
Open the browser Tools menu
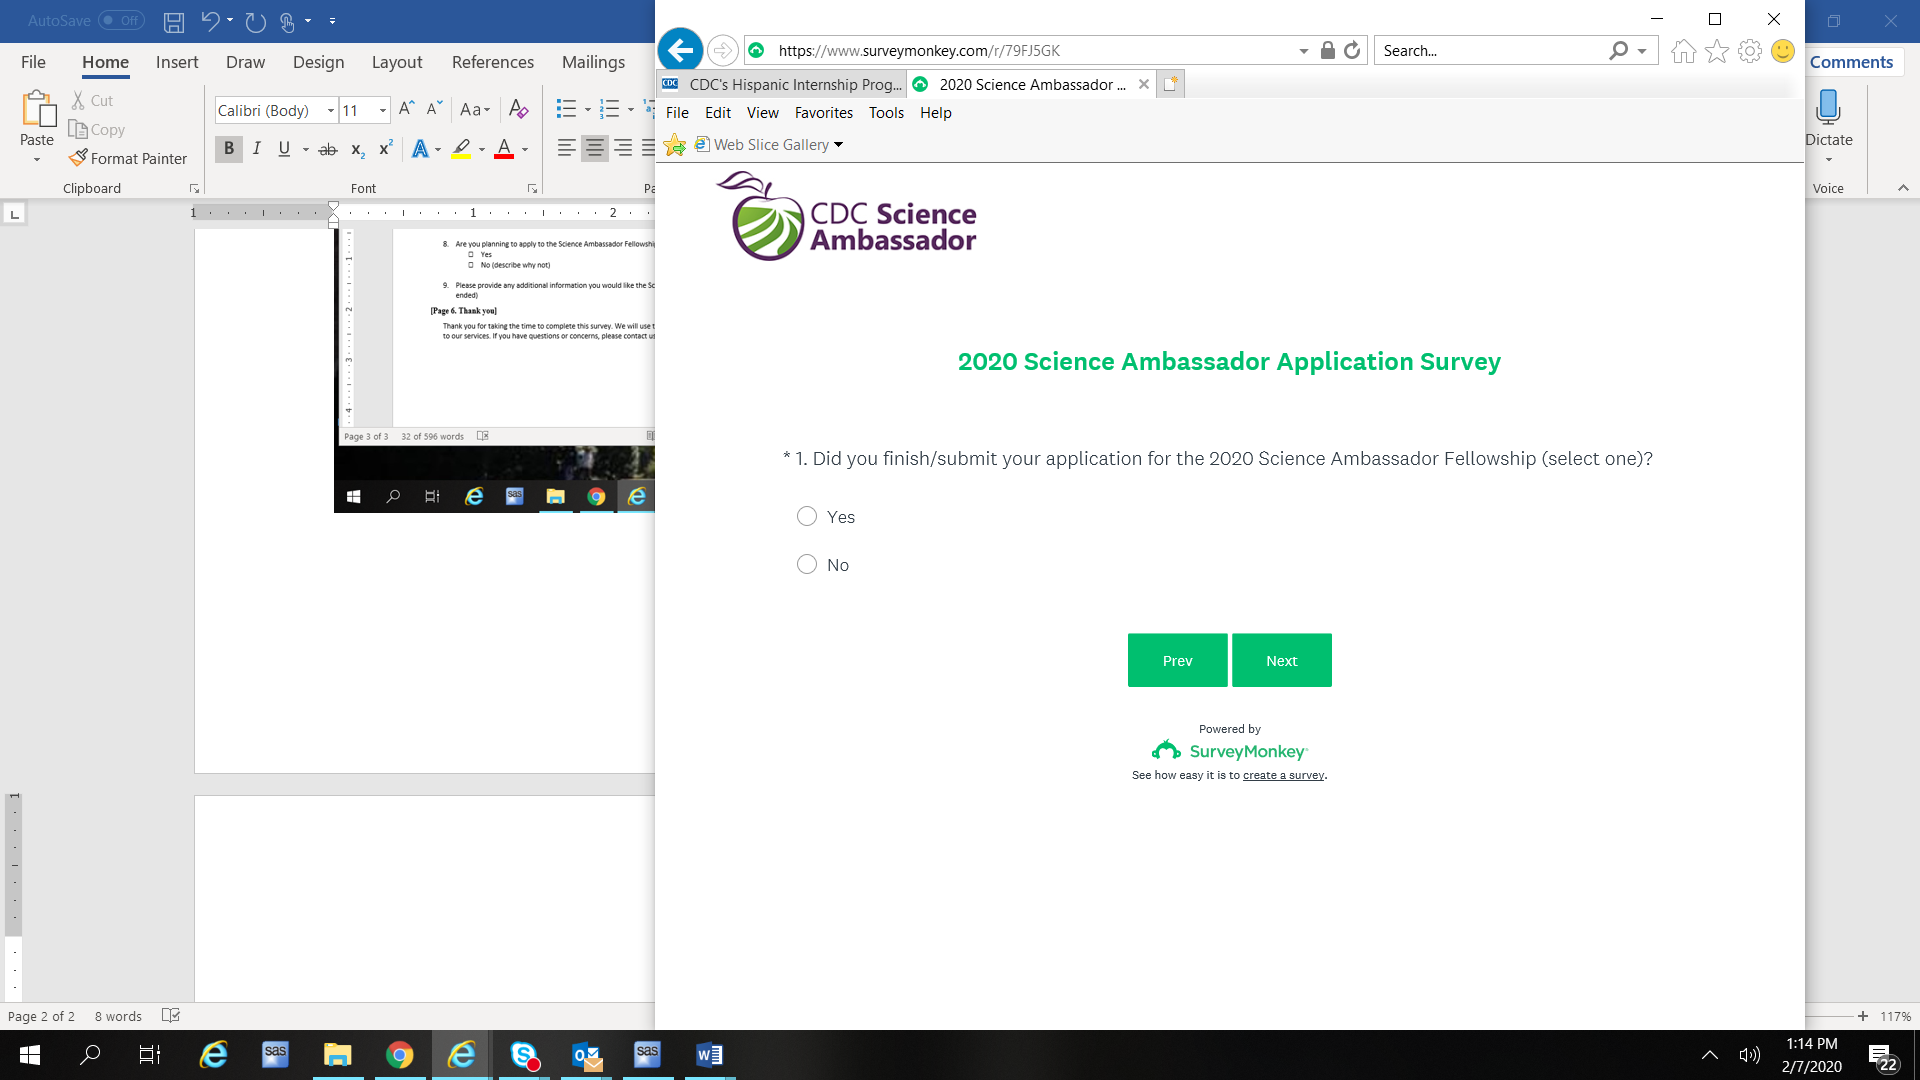[x=885, y=113]
